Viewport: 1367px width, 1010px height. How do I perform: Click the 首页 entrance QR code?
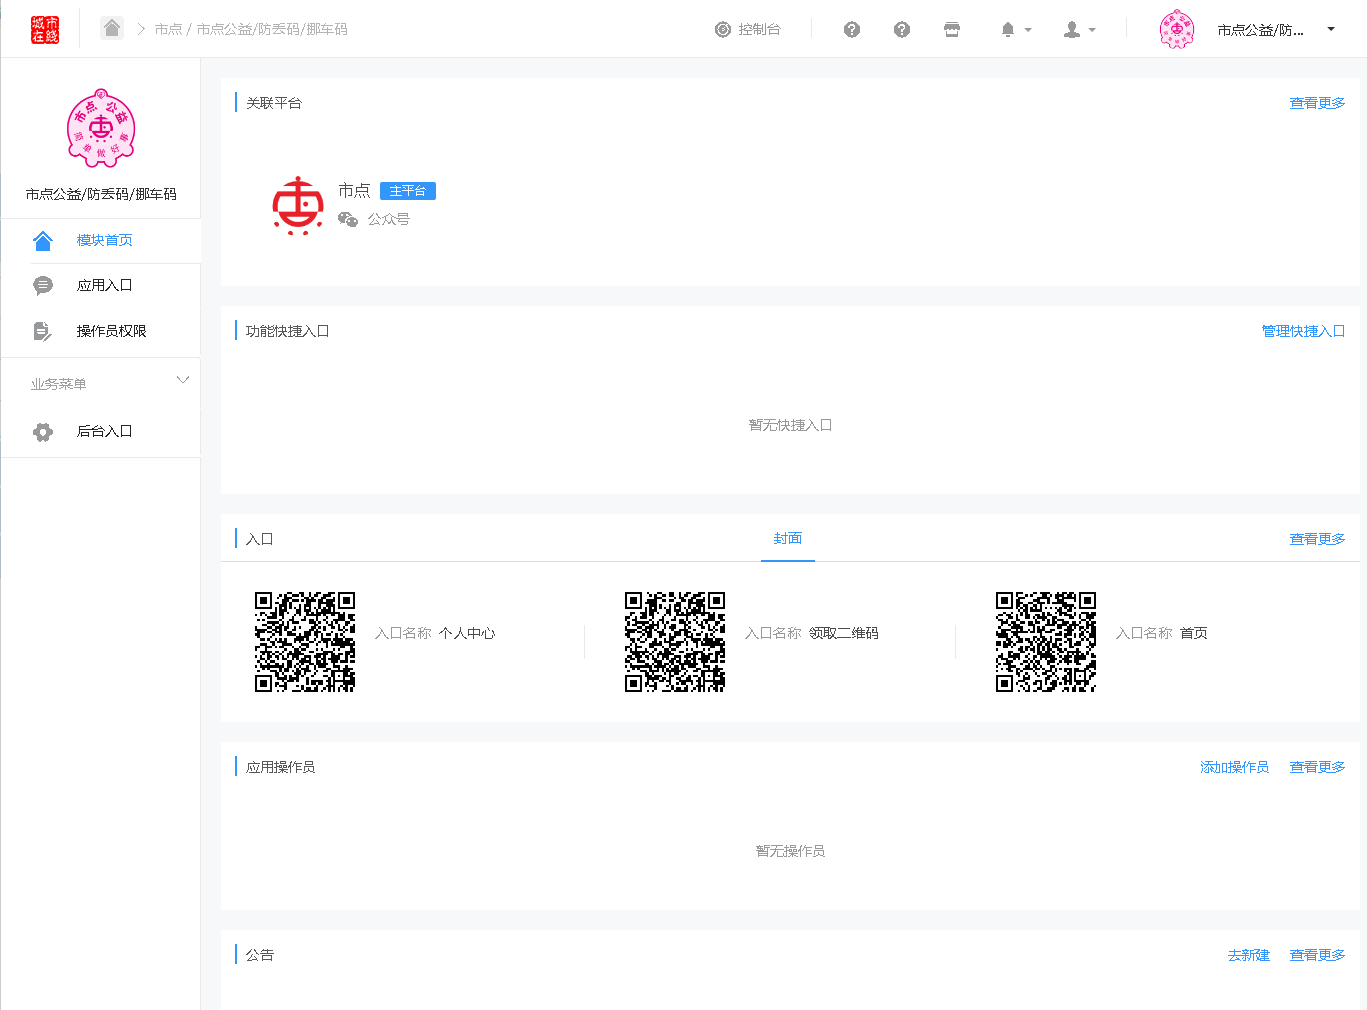pyautogui.click(x=1046, y=642)
